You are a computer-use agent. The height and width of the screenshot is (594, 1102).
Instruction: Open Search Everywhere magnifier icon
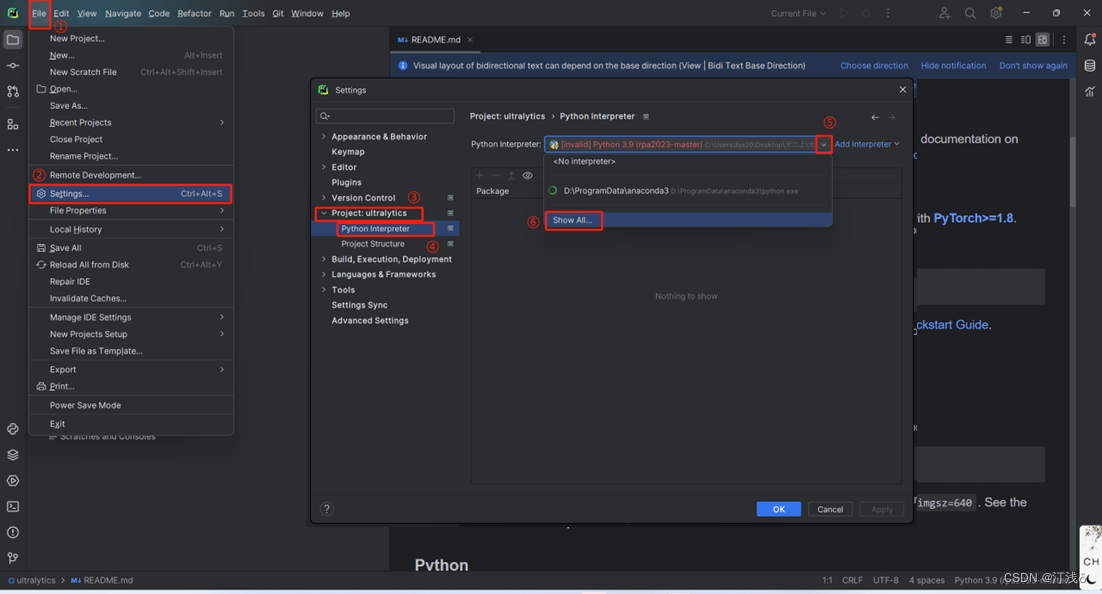[x=970, y=13]
